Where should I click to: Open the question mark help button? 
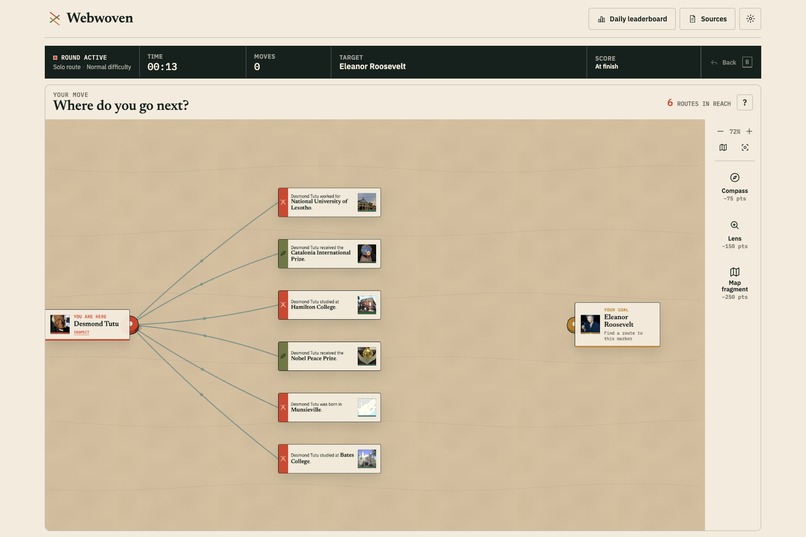click(744, 103)
